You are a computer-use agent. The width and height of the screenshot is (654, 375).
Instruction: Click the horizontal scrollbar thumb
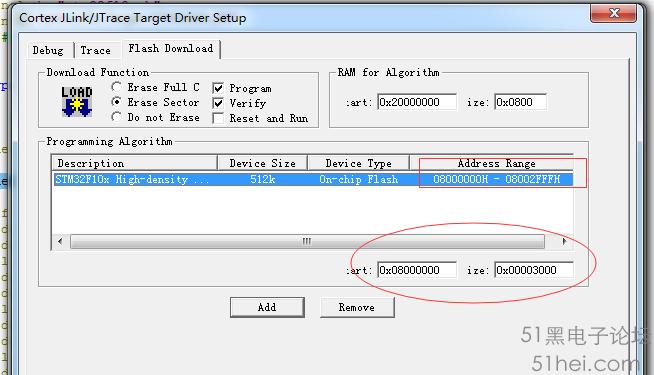coord(307,241)
